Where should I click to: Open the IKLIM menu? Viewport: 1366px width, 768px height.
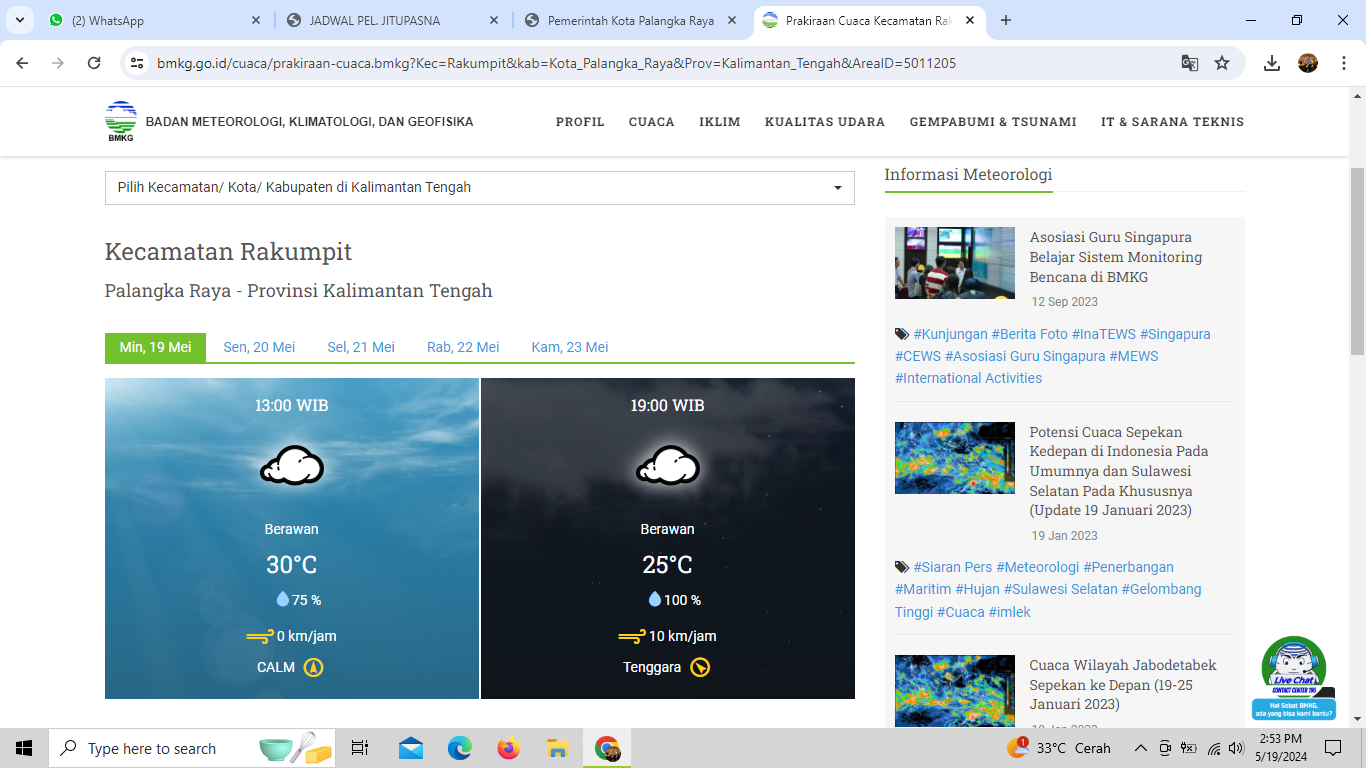(720, 122)
